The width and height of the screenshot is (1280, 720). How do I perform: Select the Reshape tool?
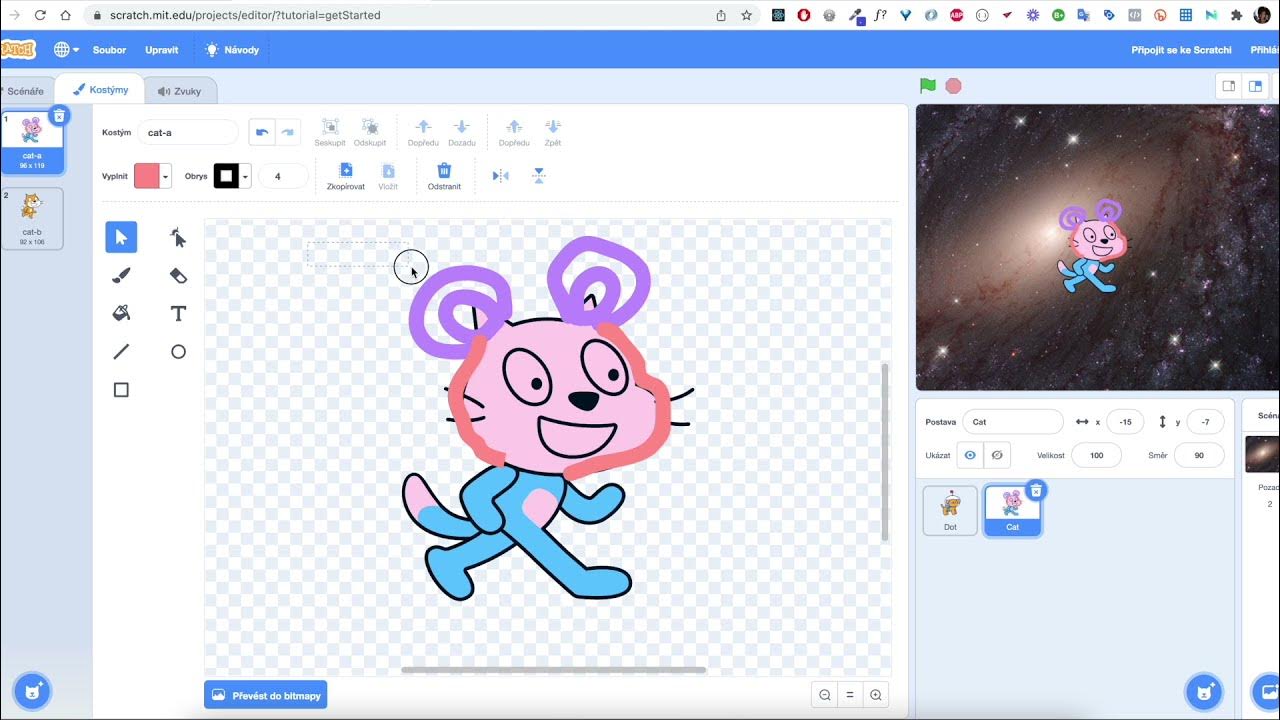click(x=178, y=237)
